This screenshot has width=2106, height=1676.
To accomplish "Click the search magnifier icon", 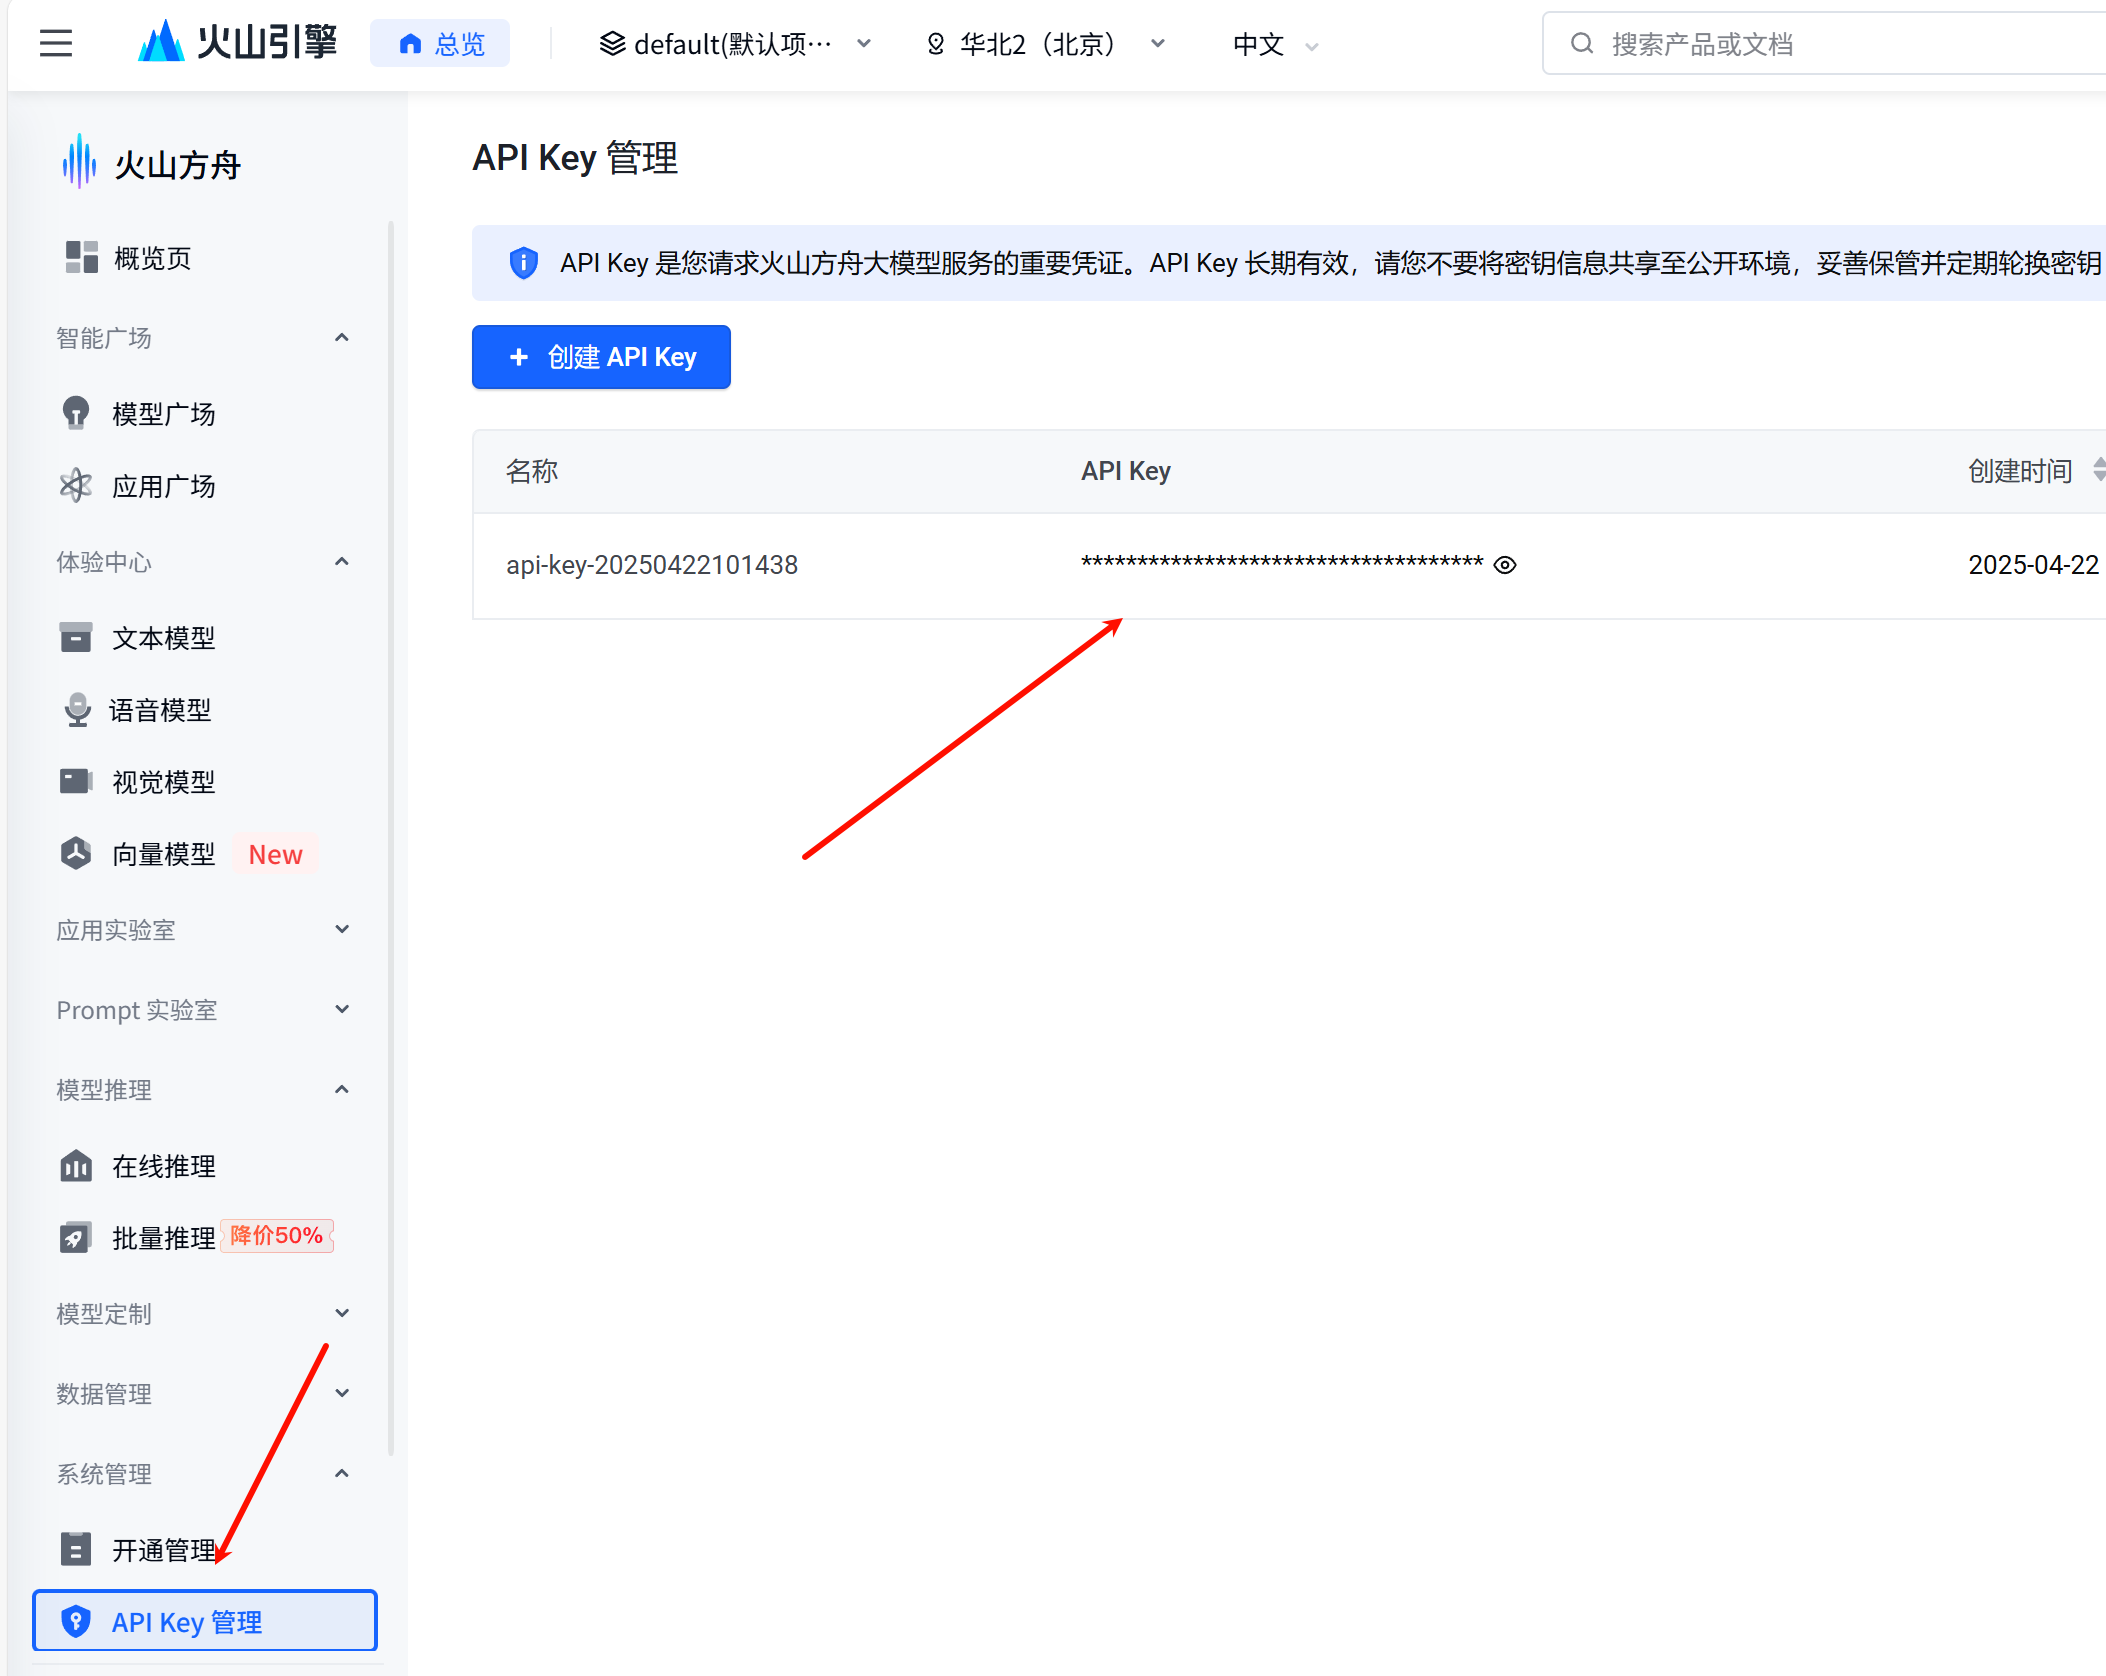I will coord(1581,43).
